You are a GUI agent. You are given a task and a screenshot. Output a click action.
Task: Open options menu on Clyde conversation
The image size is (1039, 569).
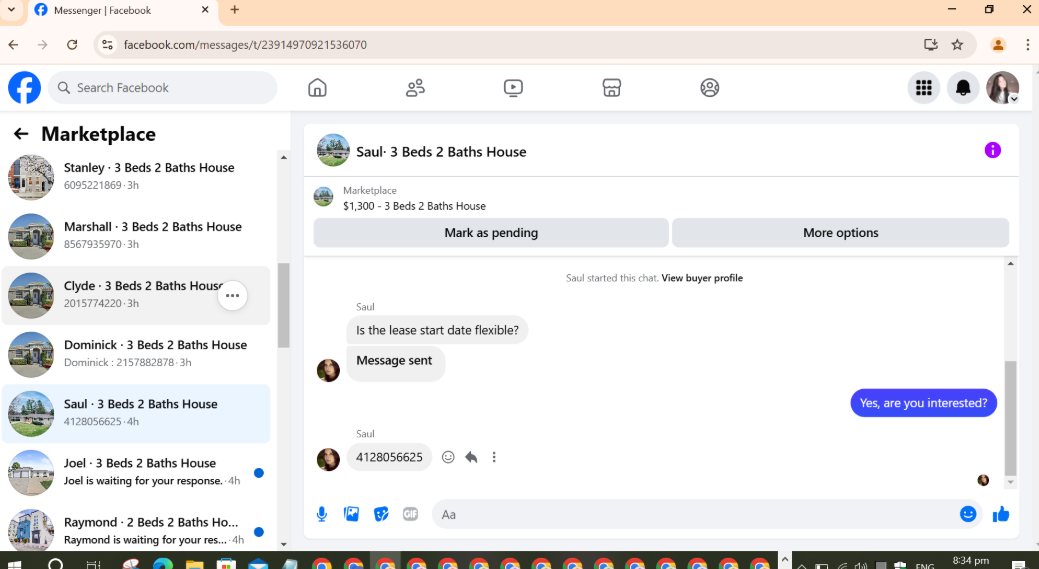coord(233,295)
